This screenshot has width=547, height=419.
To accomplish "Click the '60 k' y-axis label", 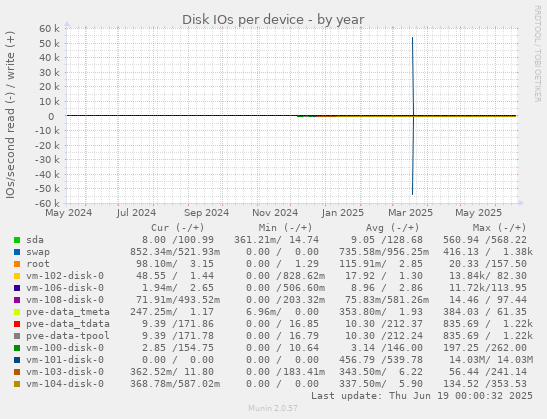I will [49, 29].
